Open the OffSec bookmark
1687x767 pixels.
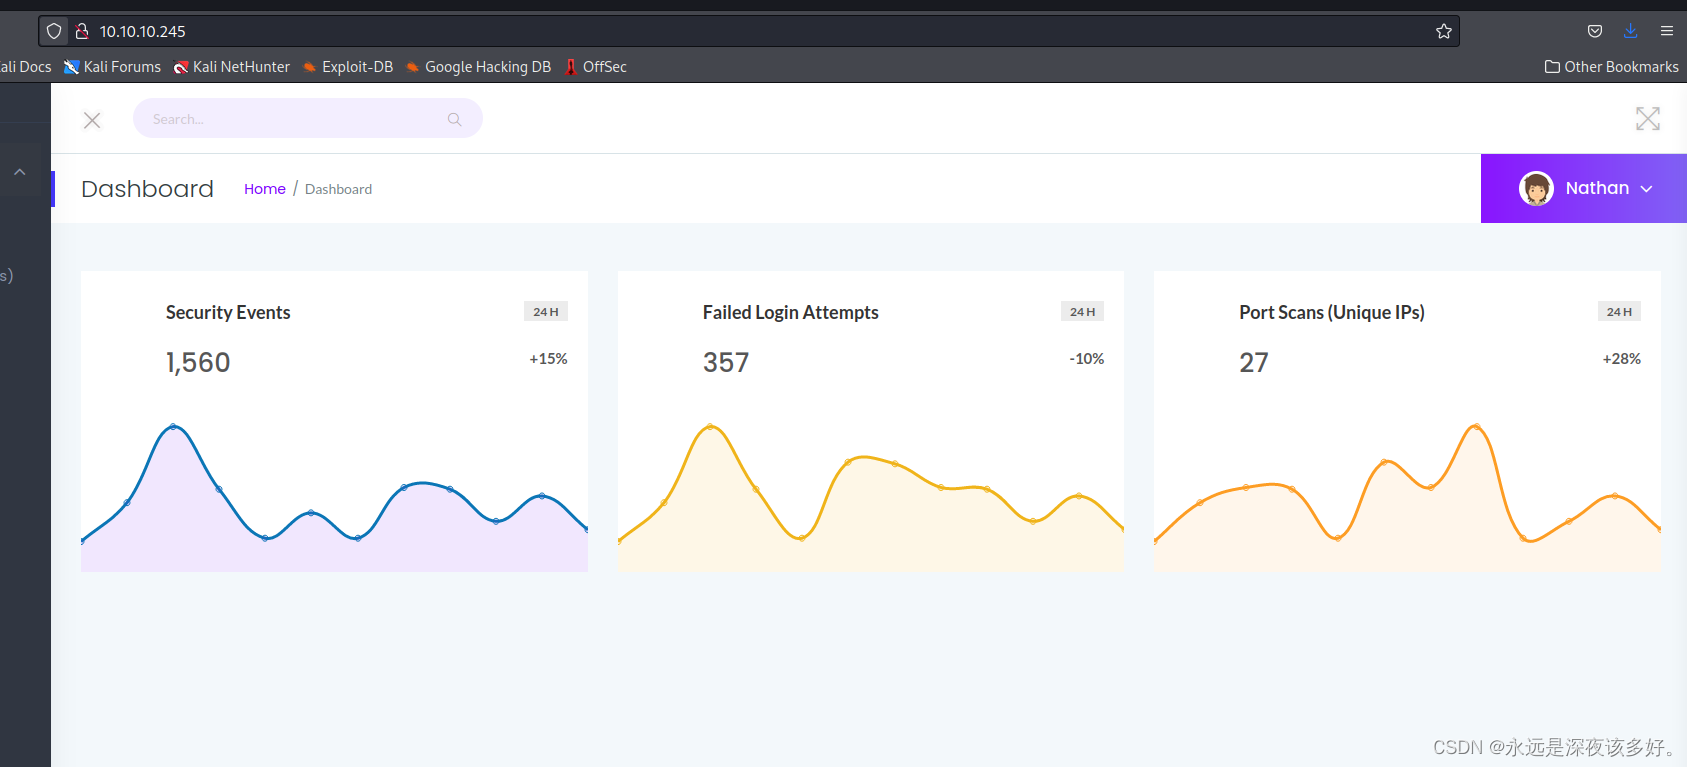(596, 67)
